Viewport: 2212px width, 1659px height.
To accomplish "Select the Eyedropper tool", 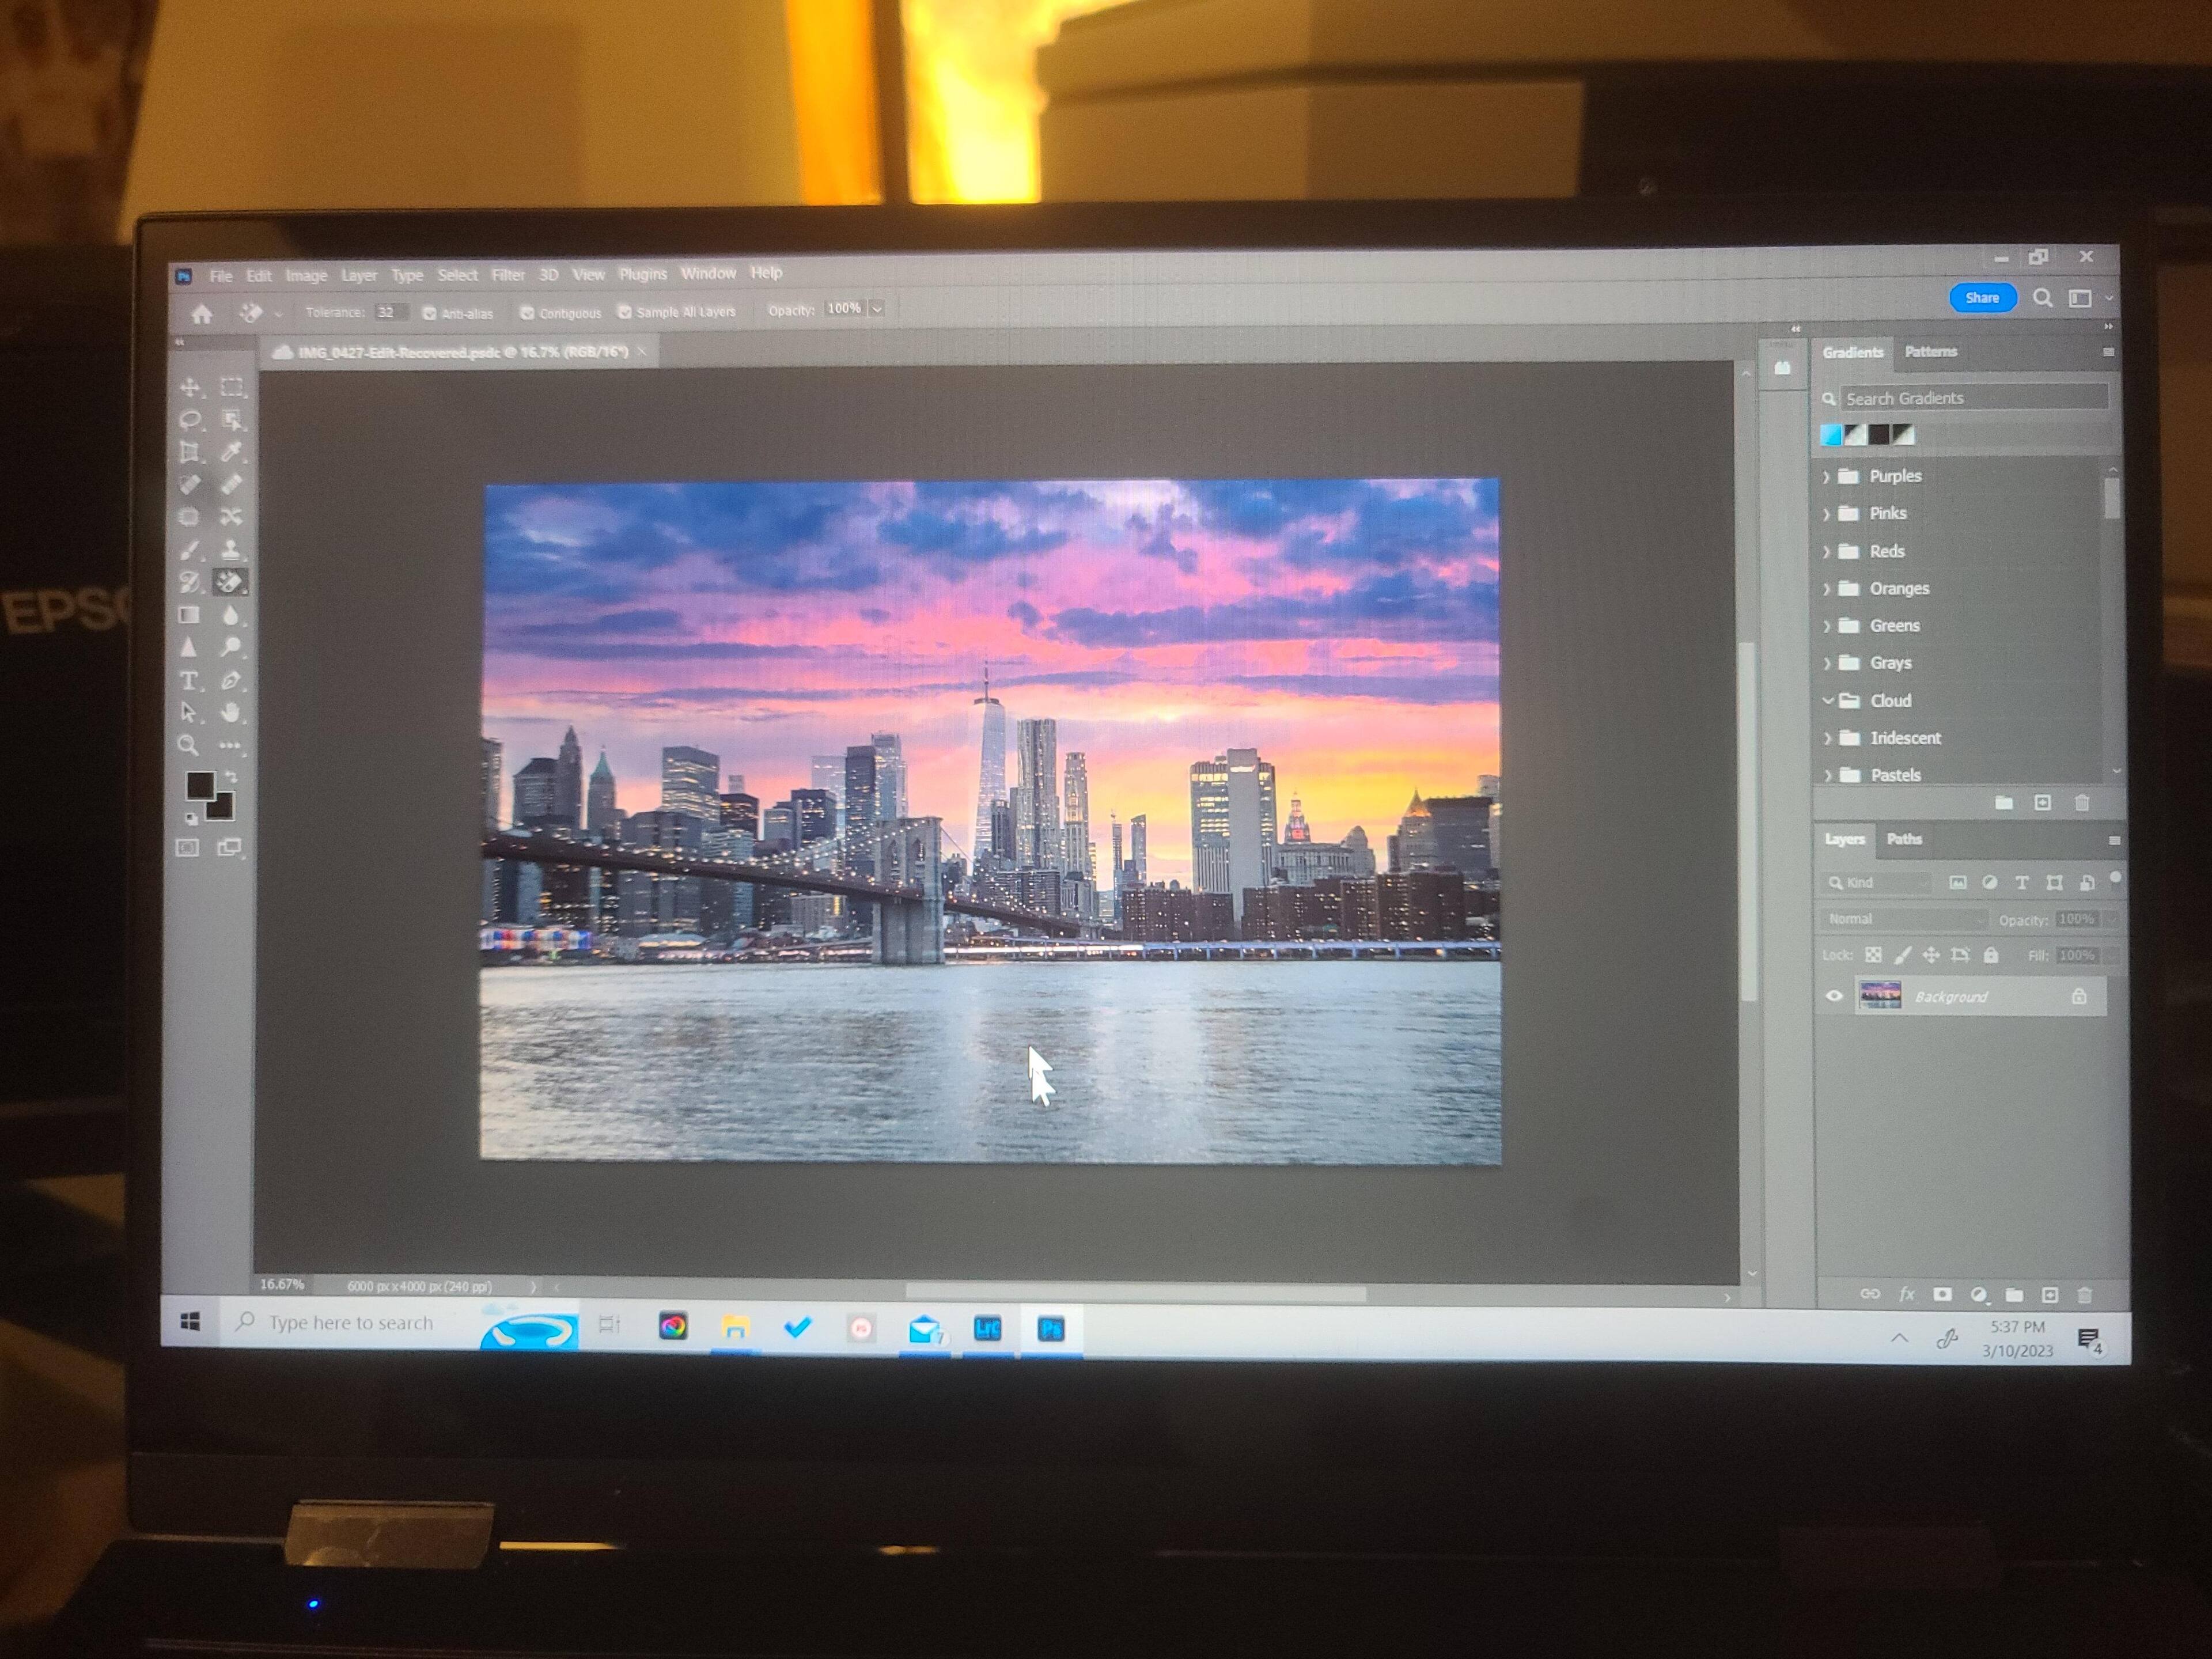I will pos(231,452).
